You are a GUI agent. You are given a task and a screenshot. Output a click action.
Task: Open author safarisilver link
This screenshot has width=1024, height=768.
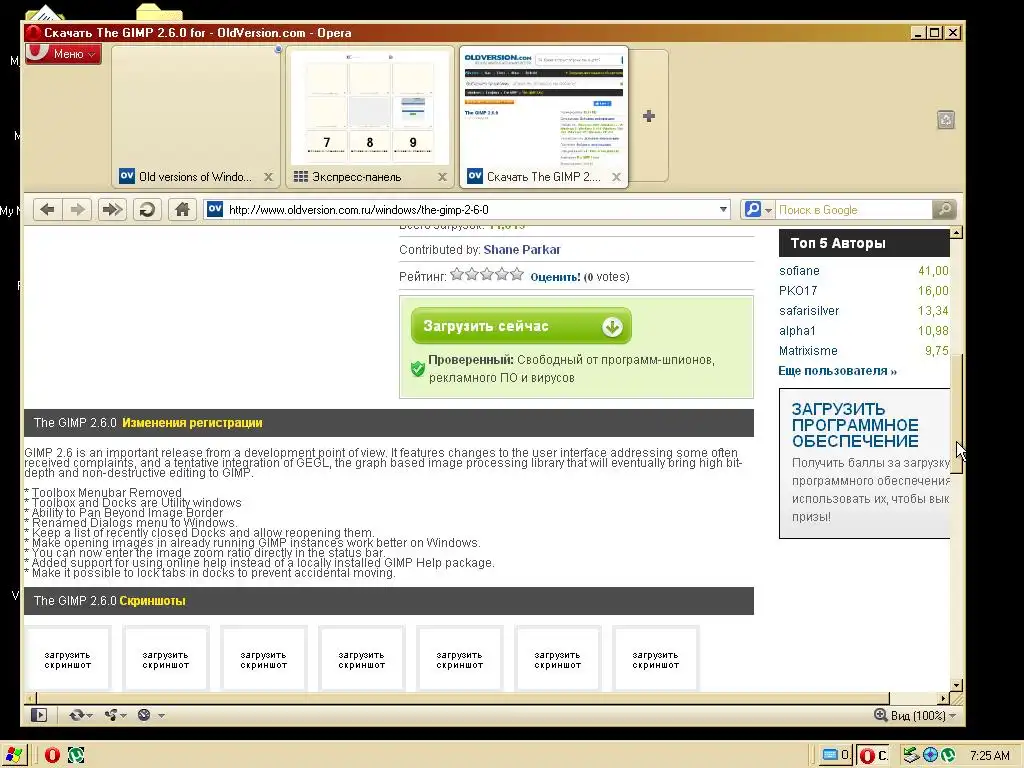(x=809, y=311)
